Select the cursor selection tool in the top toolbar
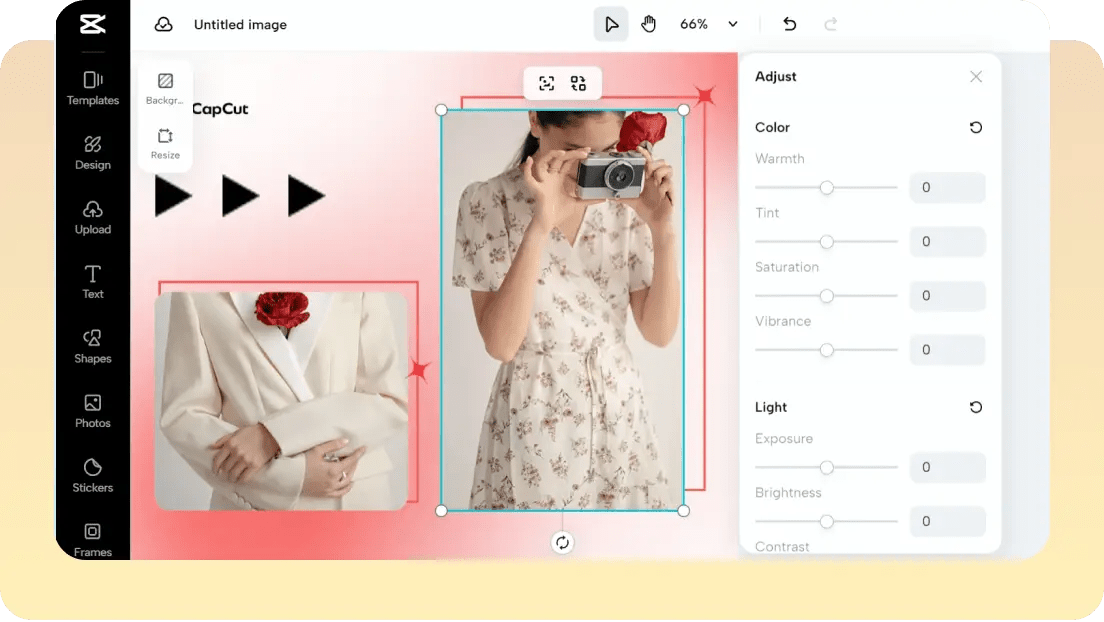This screenshot has width=1104, height=622. click(611, 23)
